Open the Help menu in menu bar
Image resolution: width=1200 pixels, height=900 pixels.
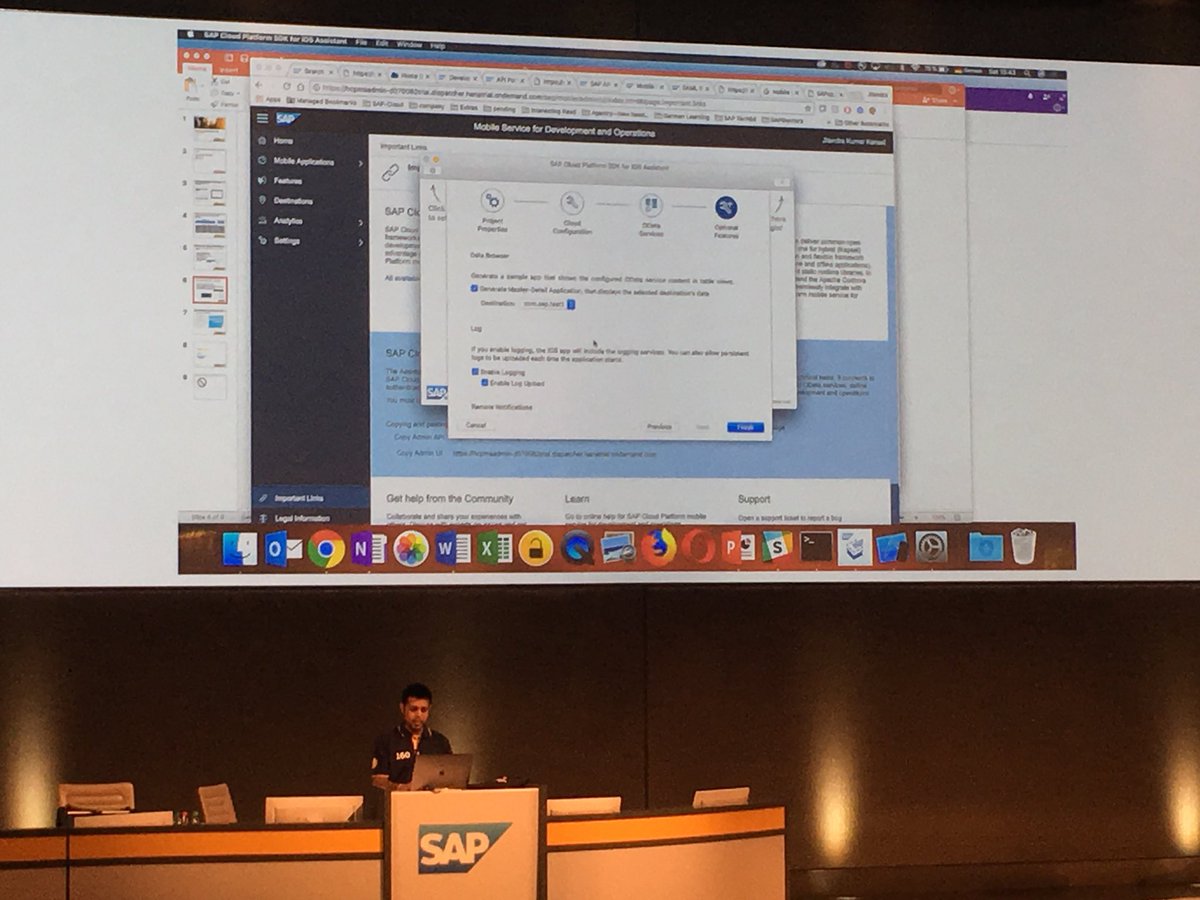click(x=438, y=46)
